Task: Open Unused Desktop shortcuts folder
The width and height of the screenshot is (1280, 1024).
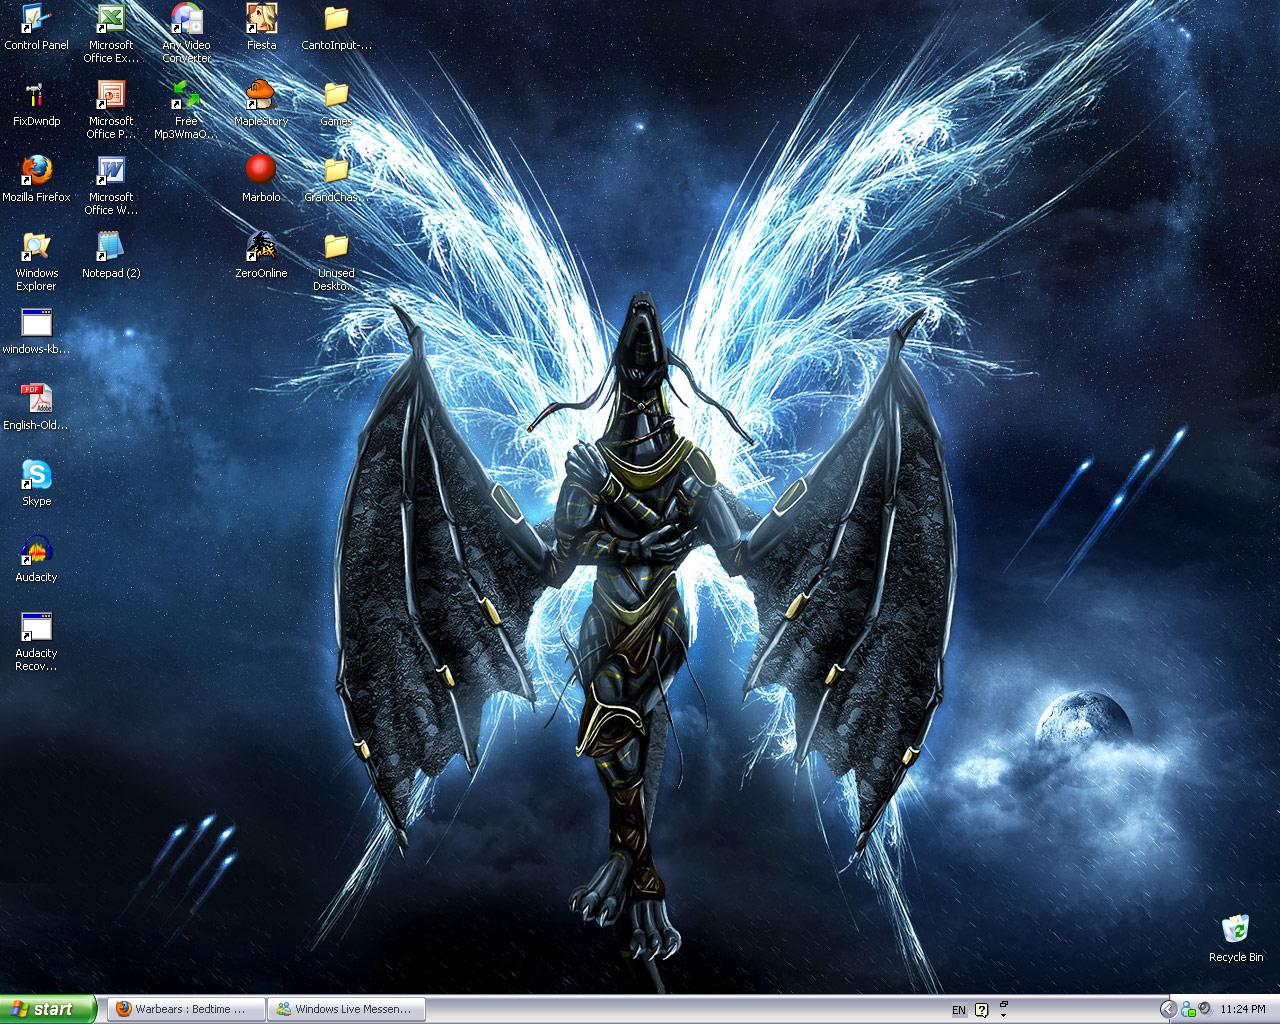Action: pyautogui.click(x=336, y=261)
